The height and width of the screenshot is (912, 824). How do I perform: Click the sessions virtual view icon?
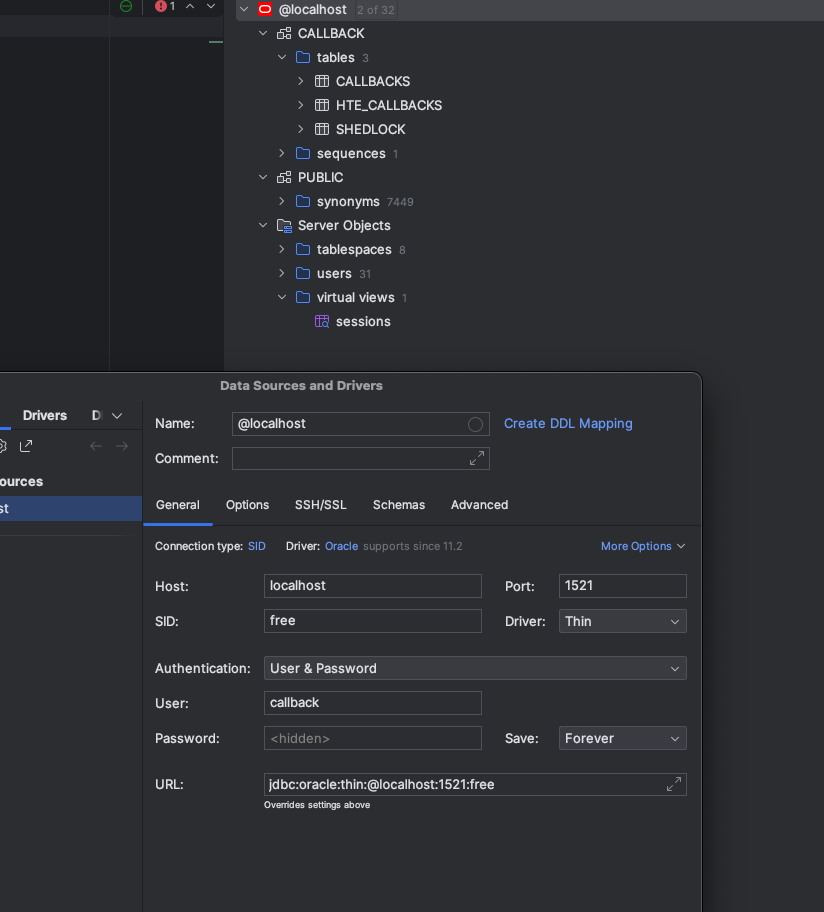click(322, 321)
